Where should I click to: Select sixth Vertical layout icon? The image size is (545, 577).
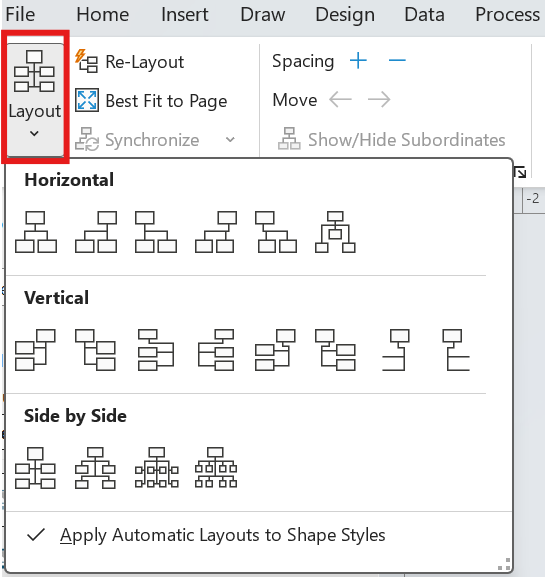335,350
